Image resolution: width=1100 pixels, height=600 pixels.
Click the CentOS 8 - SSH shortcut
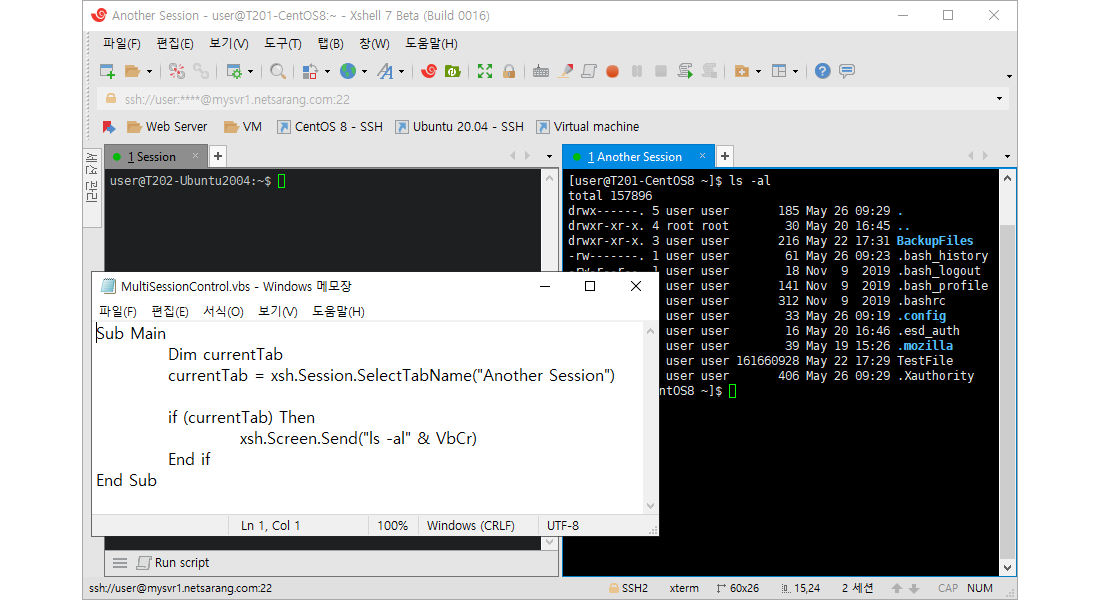330,127
